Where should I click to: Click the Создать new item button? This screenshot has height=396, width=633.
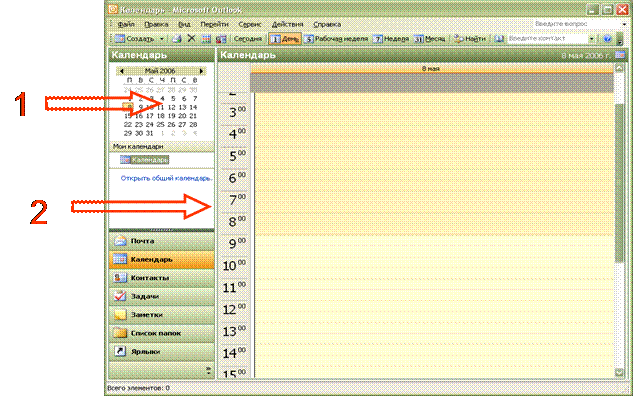coord(135,39)
